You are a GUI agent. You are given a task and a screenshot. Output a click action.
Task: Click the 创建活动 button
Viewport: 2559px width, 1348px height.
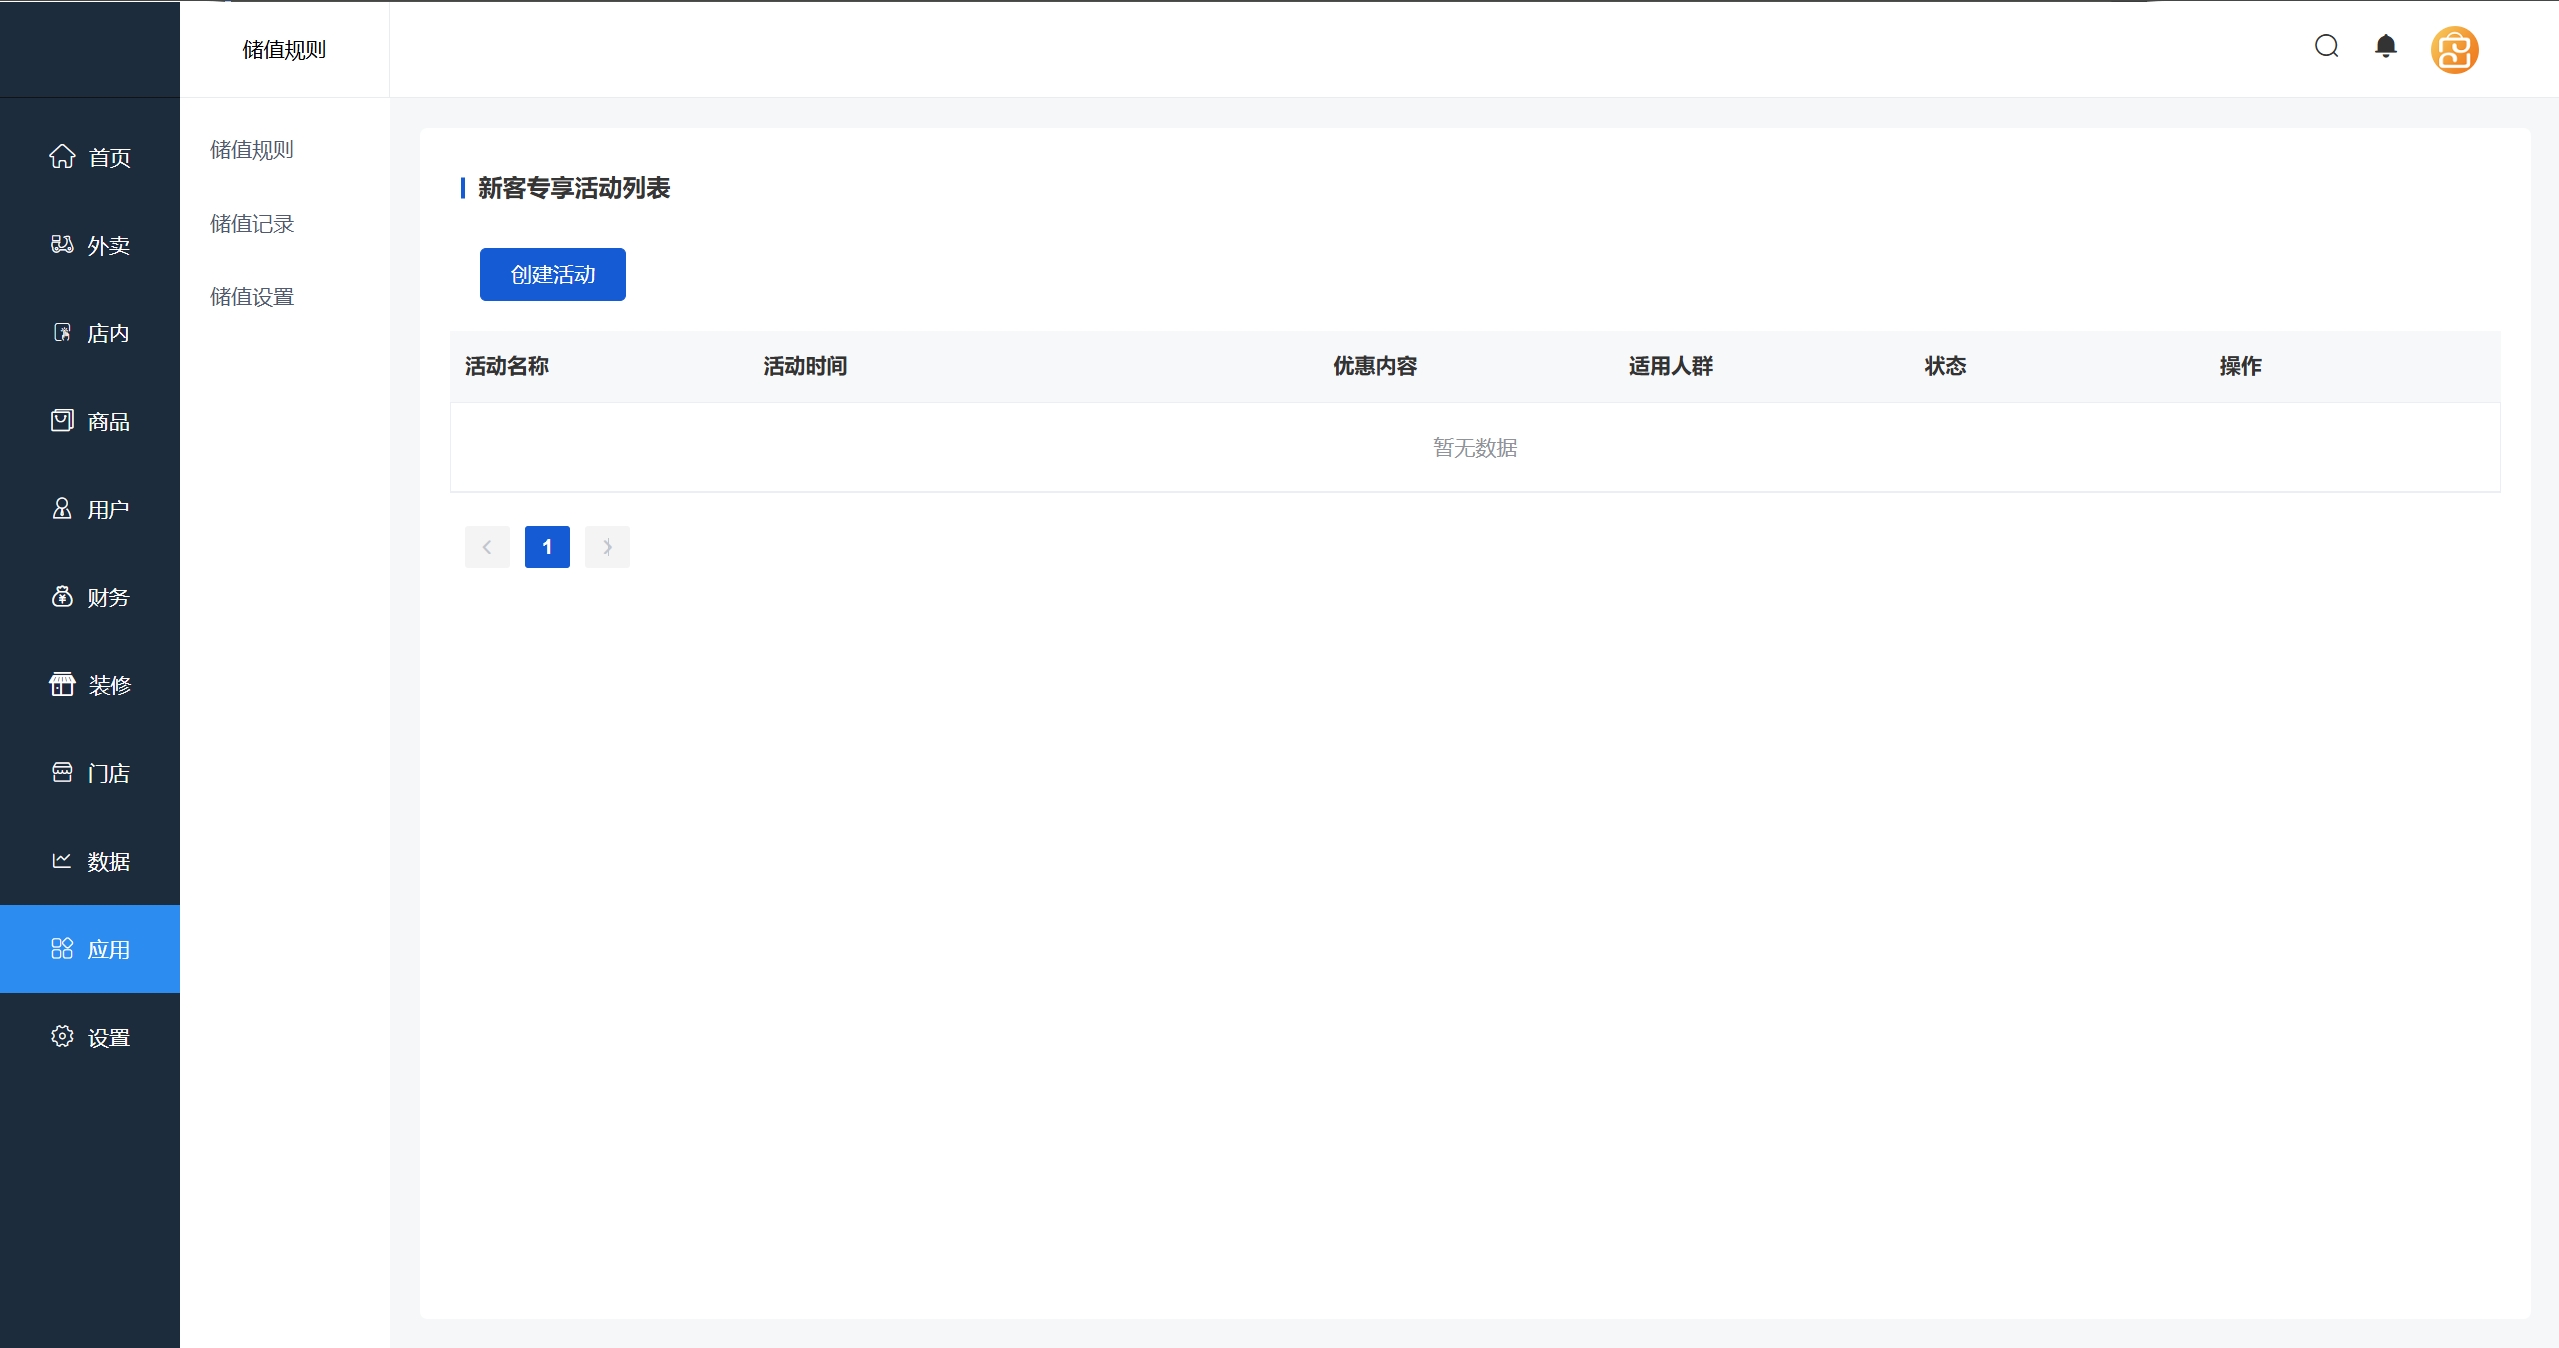pos(552,274)
